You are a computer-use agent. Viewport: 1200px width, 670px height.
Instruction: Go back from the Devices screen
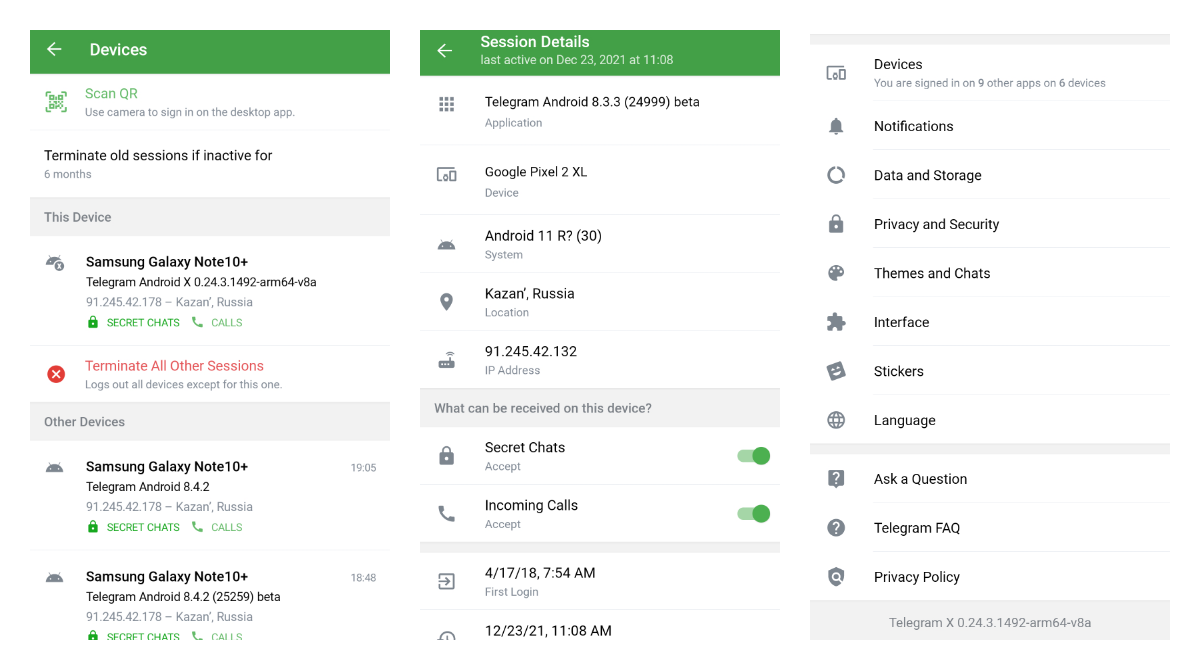(x=54, y=49)
